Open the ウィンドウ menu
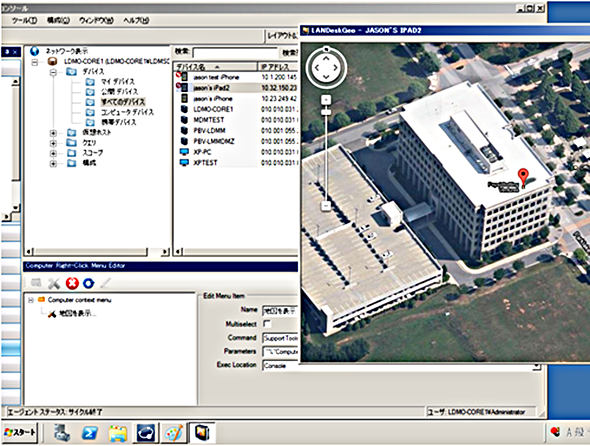590x446 pixels. (96, 20)
